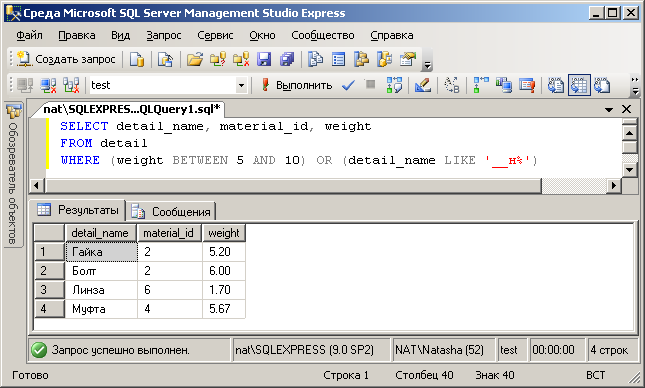The width and height of the screenshot is (645, 388).
Task: Switch to Results to File
Action: pos(602,85)
